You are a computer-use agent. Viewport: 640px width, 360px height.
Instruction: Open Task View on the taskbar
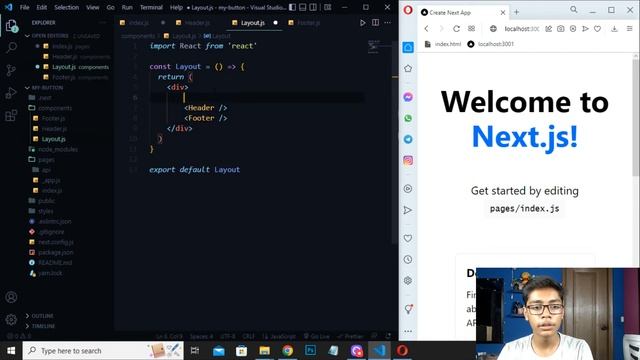click(195, 351)
